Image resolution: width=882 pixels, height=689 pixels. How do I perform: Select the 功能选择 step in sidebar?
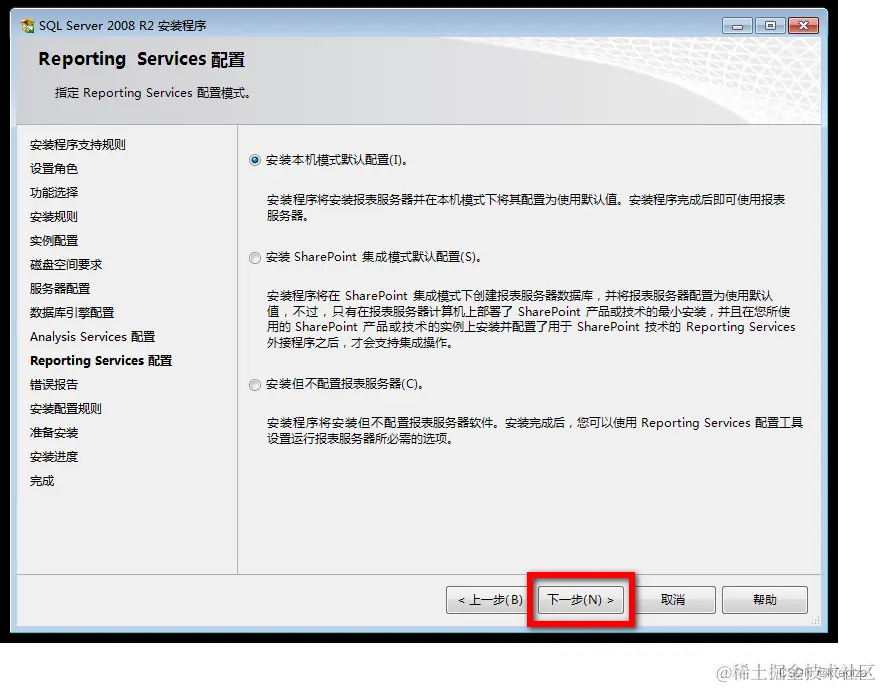coord(53,192)
